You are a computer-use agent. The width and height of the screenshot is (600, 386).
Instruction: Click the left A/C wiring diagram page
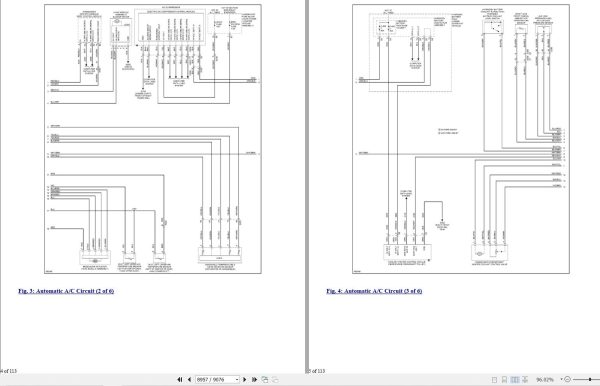(153, 139)
